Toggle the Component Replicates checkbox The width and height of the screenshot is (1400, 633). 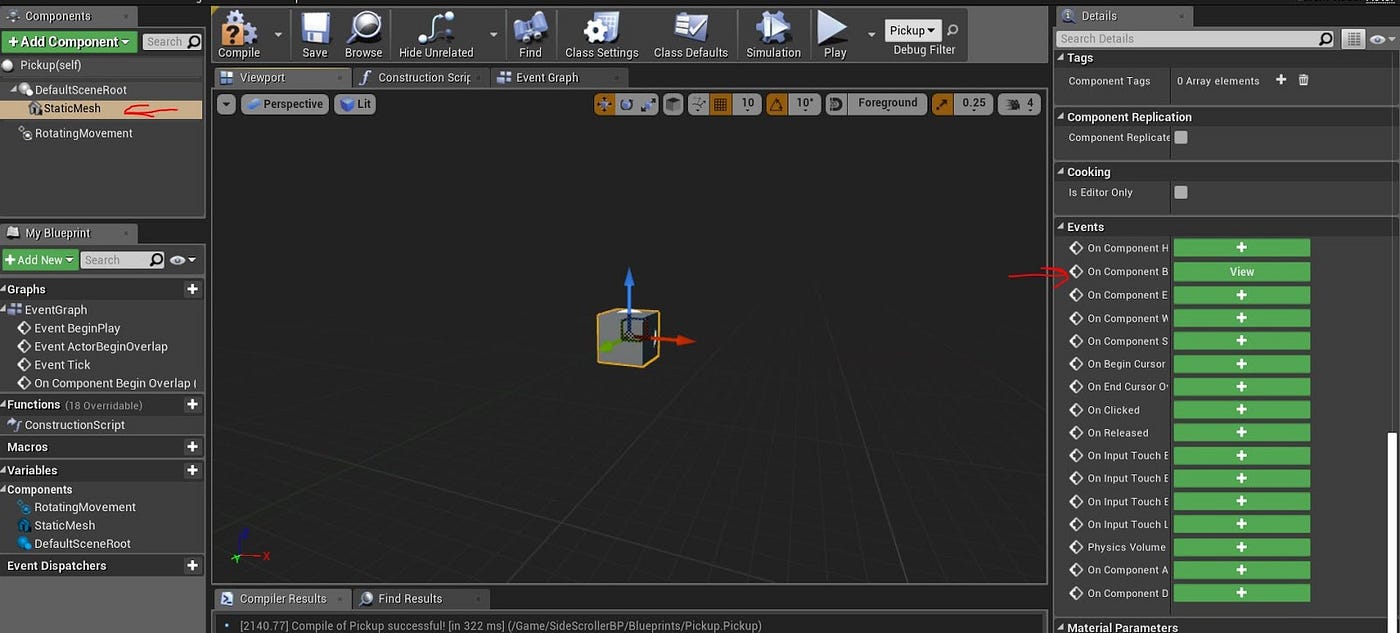pos(1181,137)
